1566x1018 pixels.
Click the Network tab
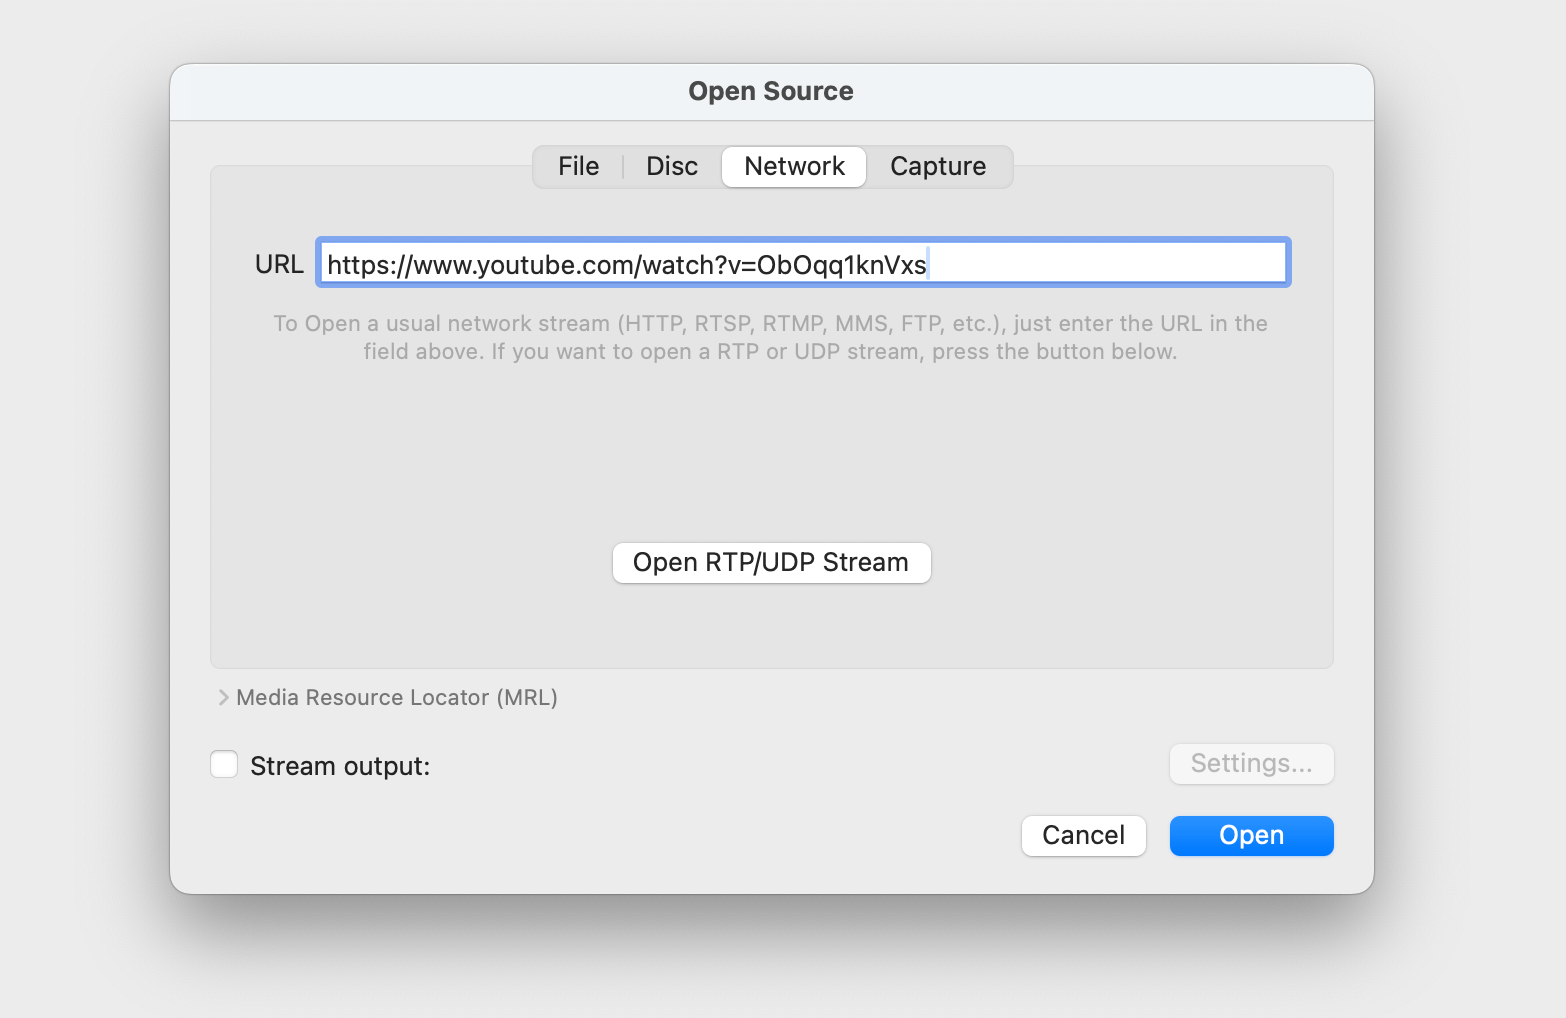tap(794, 166)
